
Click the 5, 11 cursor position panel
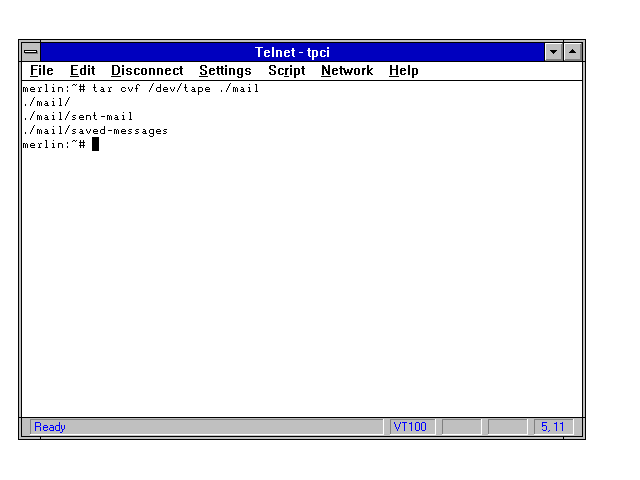[552, 427]
